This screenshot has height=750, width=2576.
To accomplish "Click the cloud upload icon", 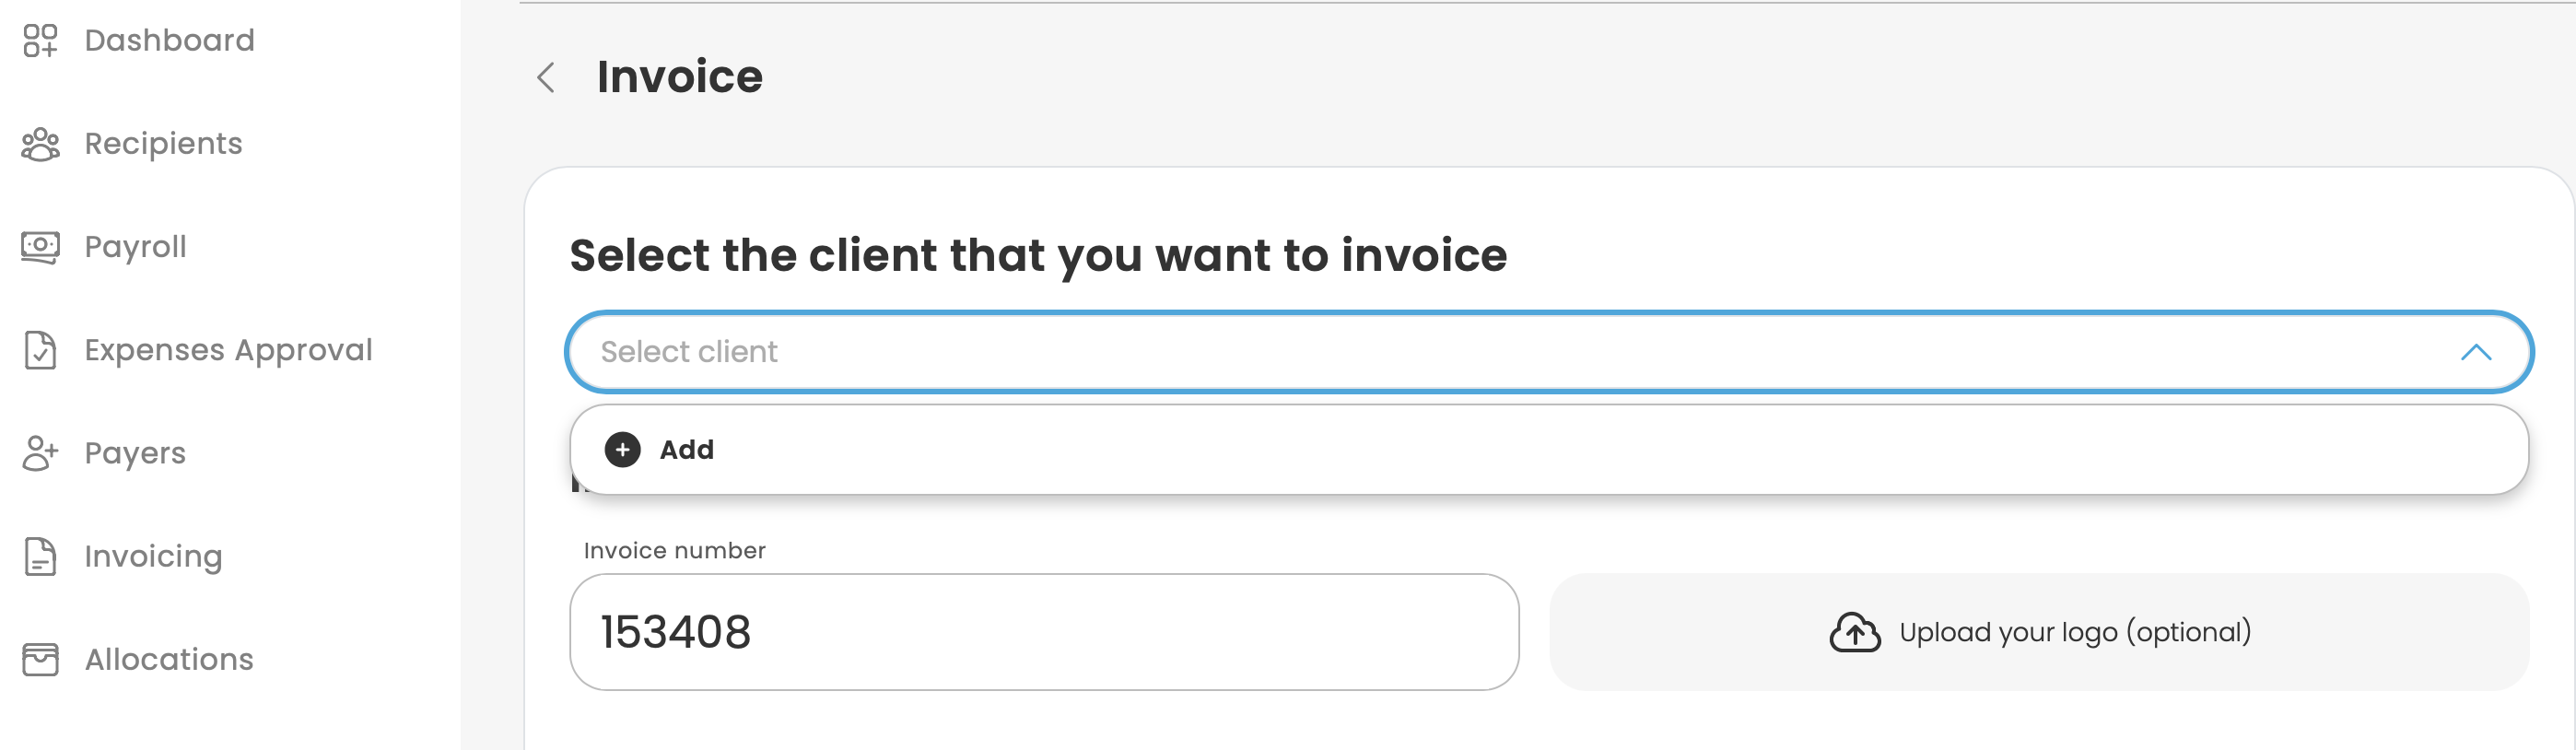I will pos(1854,632).
